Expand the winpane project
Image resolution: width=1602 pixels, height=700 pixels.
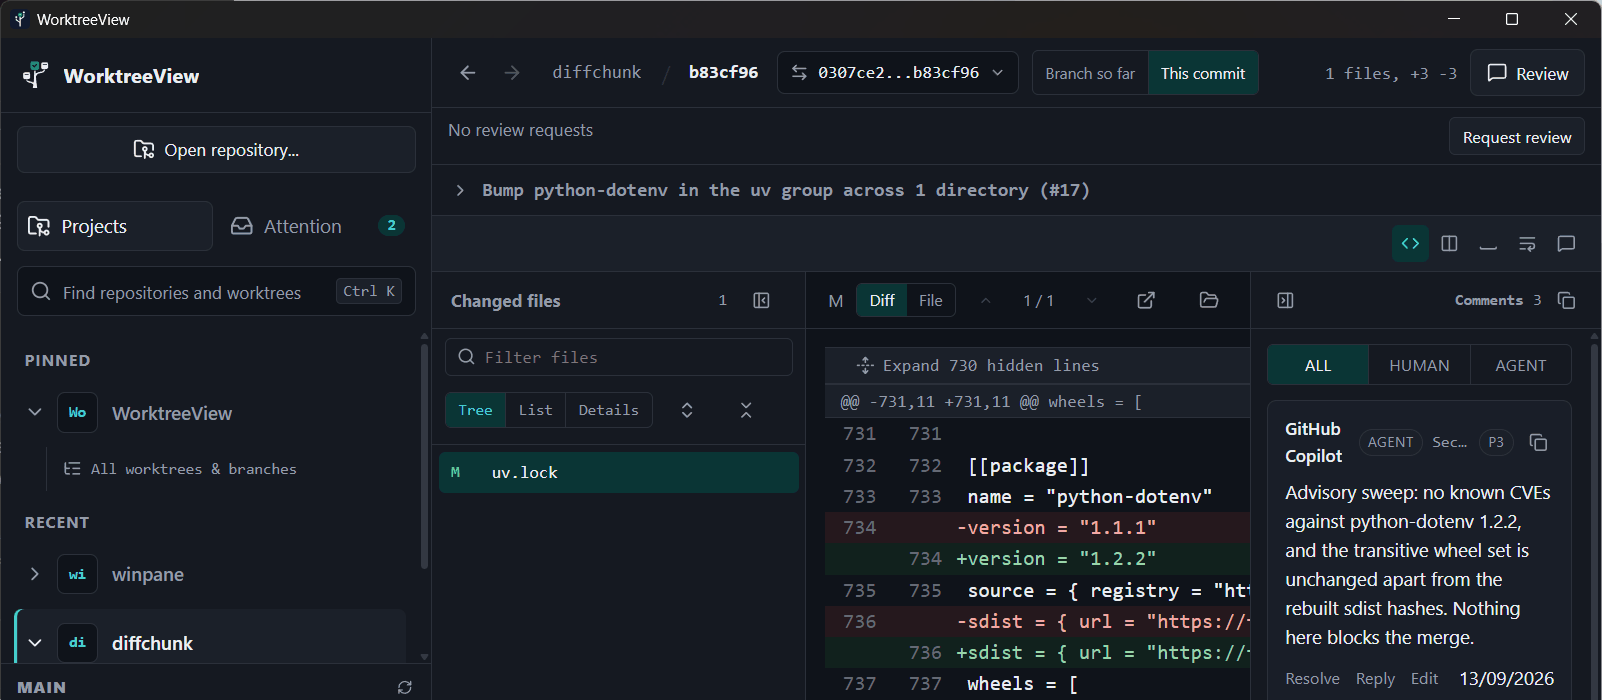[35, 574]
